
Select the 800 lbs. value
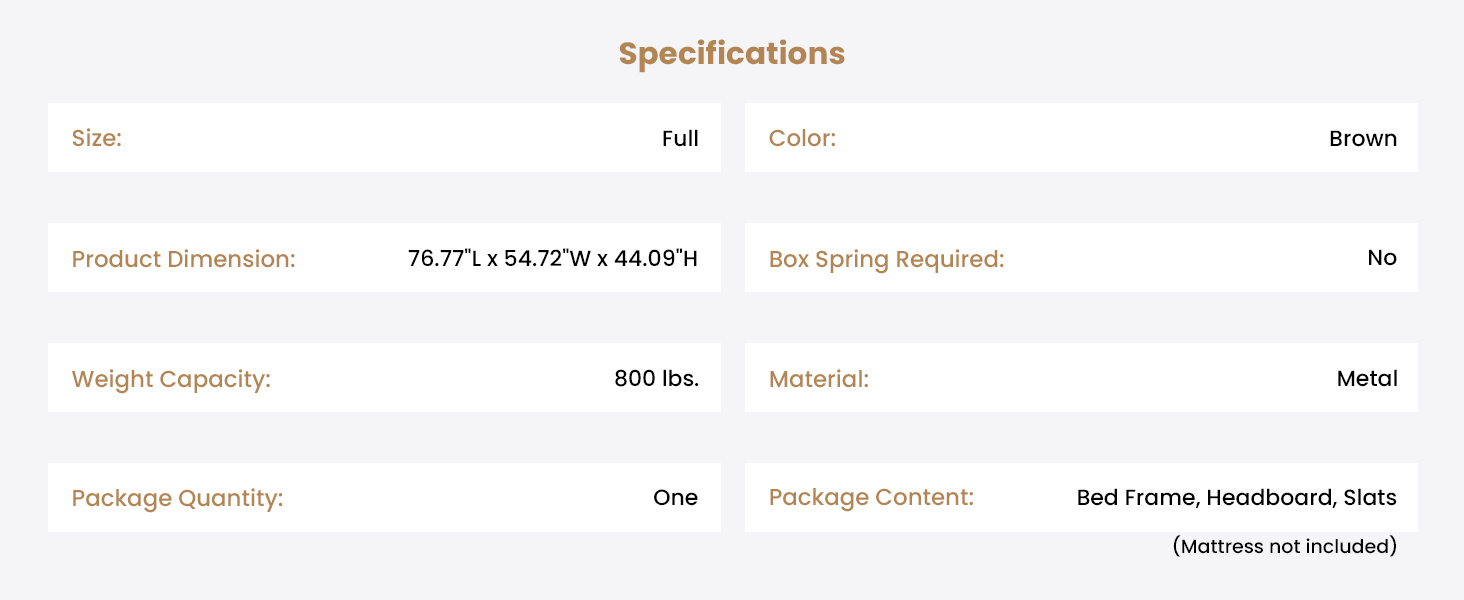[656, 379]
